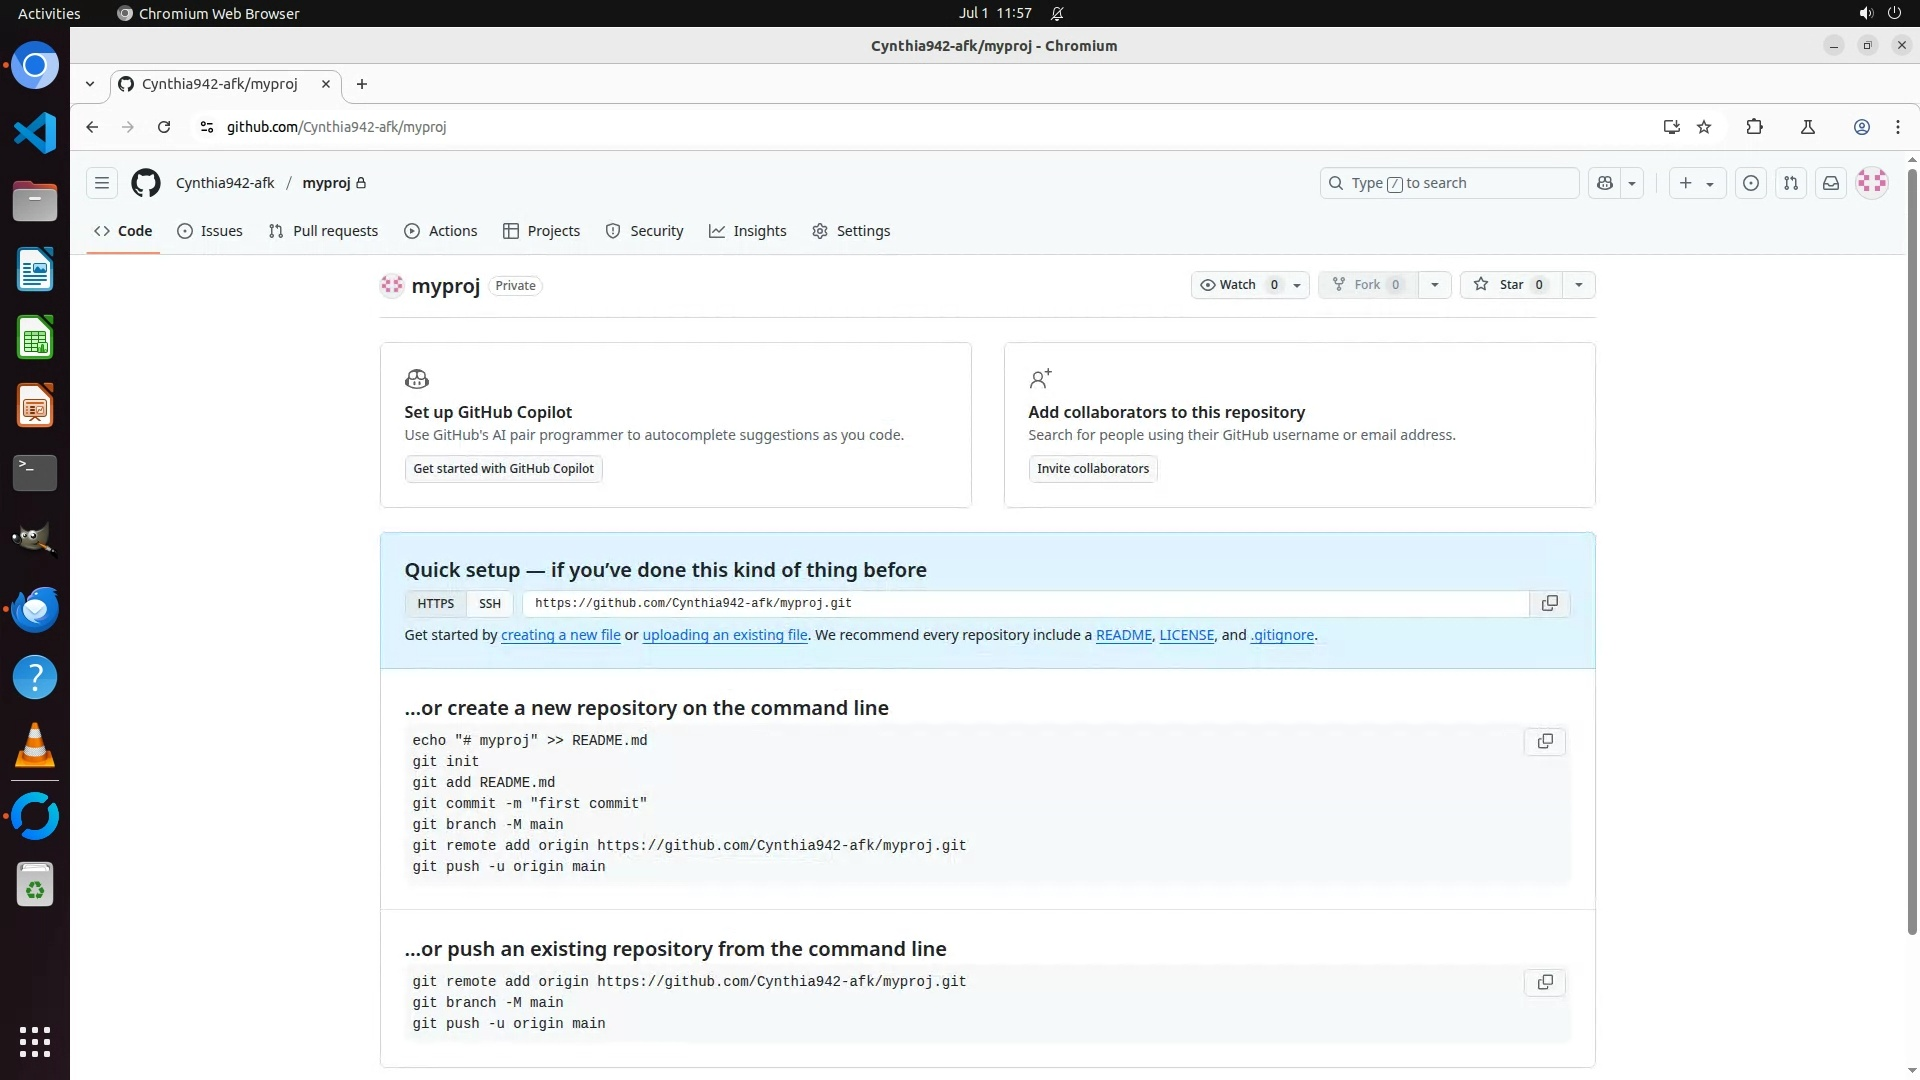Click the GitHub Octocat logo
Viewport: 1920px width, 1080px height.
[146, 183]
